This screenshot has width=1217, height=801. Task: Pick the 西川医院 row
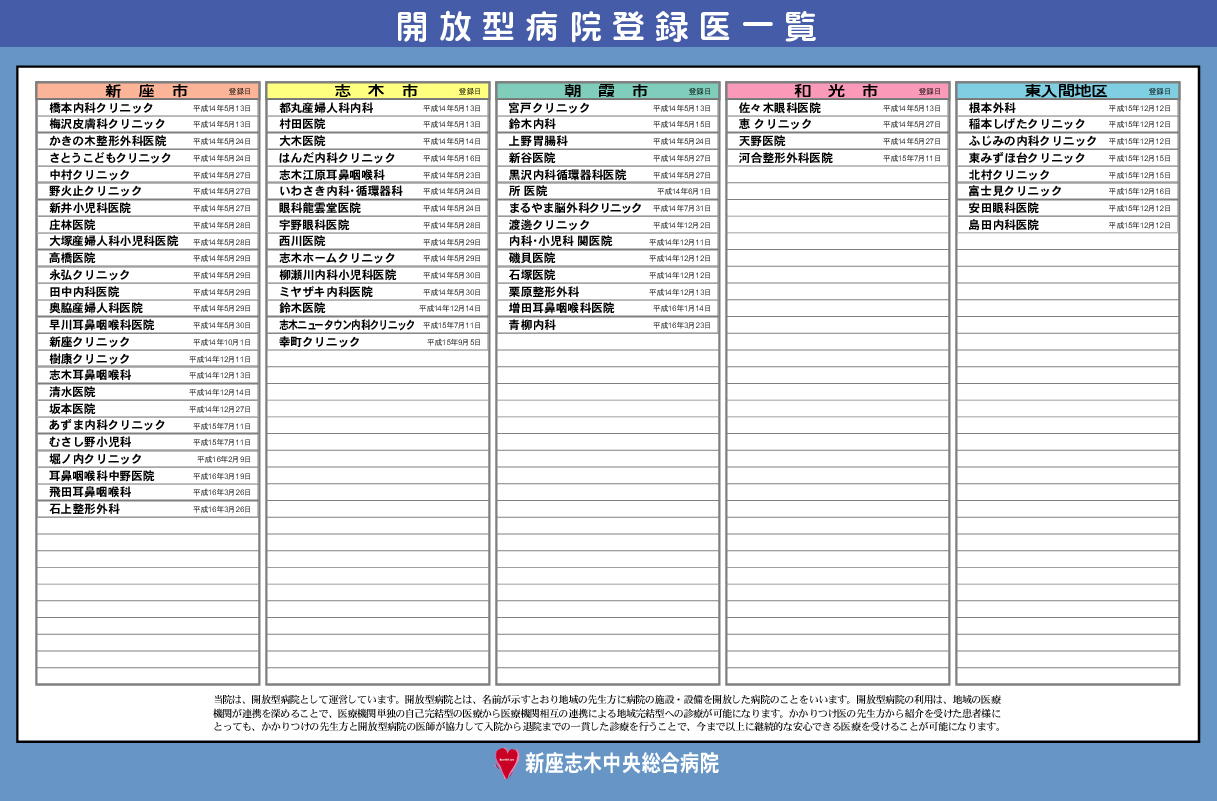[x=377, y=242]
